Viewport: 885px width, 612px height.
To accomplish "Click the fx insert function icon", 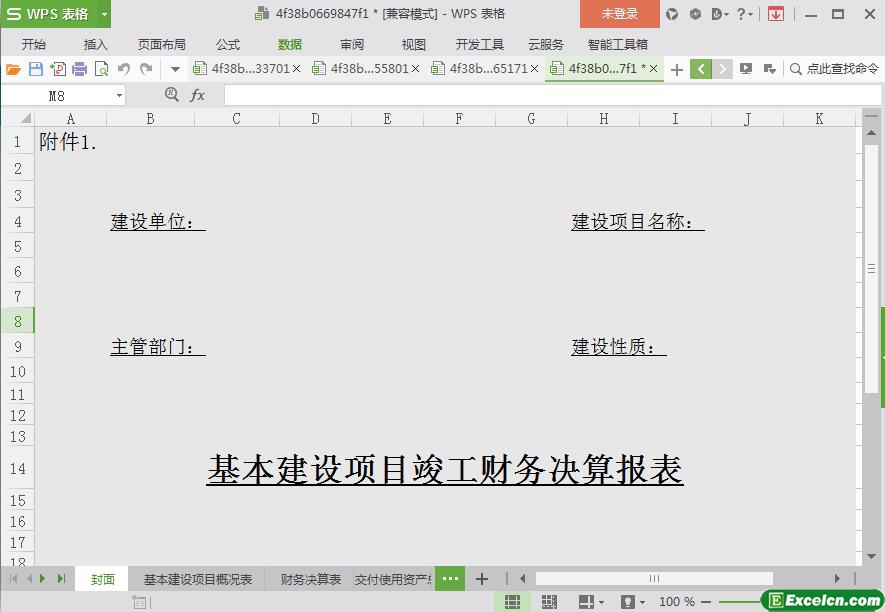I will 197,95.
